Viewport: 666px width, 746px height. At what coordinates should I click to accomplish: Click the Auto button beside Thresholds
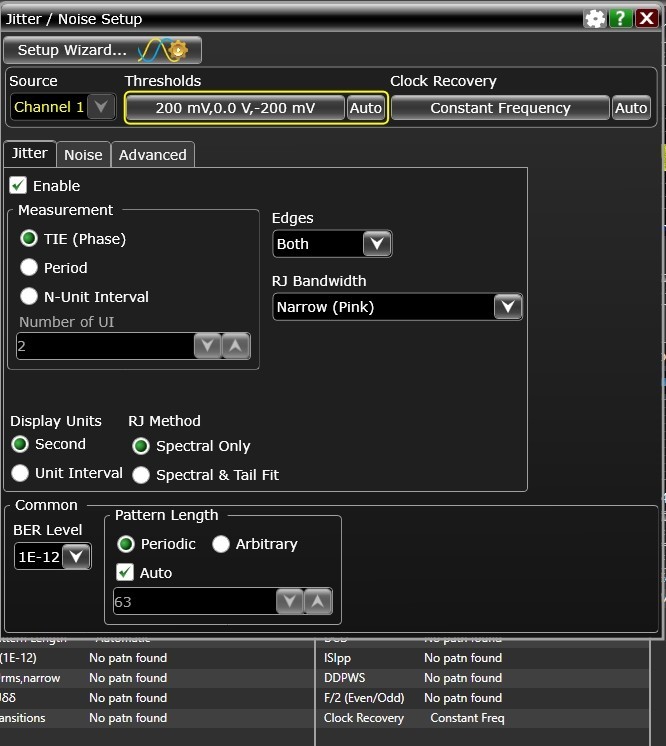point(366,108)
